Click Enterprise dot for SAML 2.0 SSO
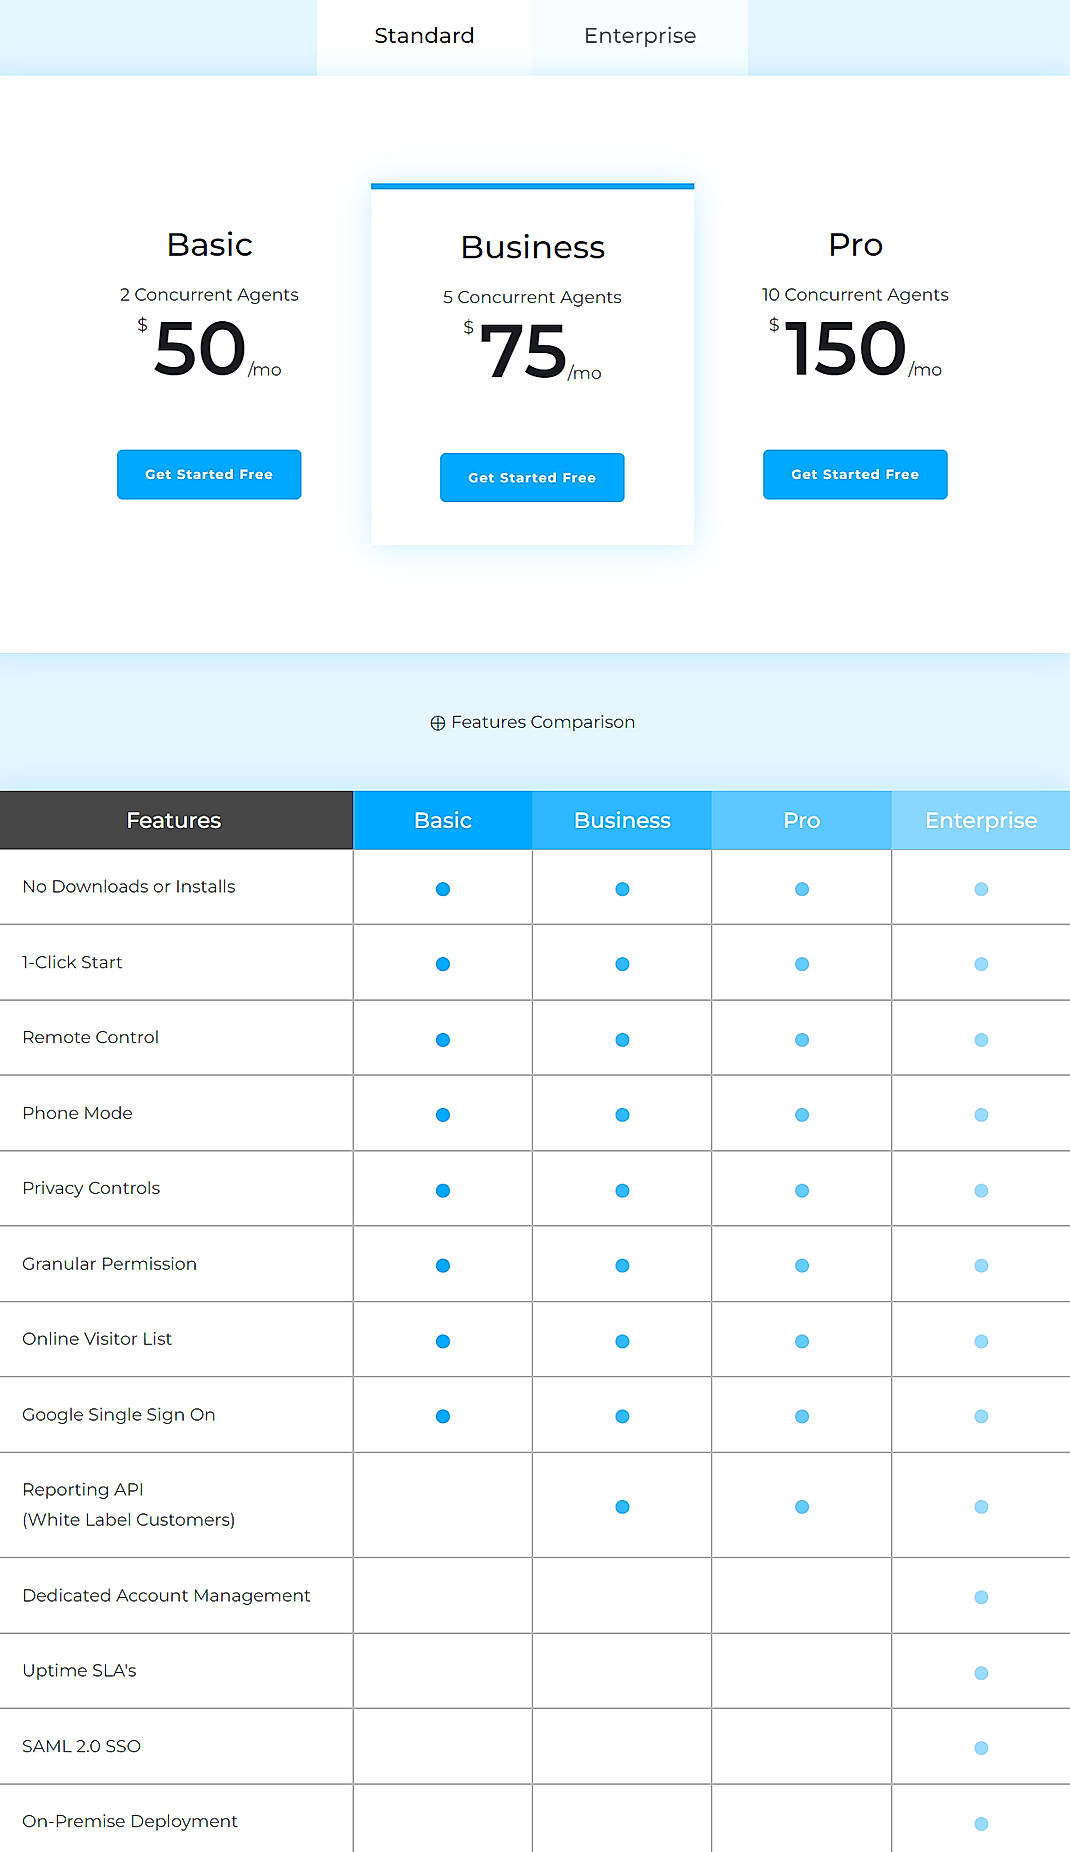Image resolution: width=1070 pixels, height=1852 pixels. [981, 1748]
